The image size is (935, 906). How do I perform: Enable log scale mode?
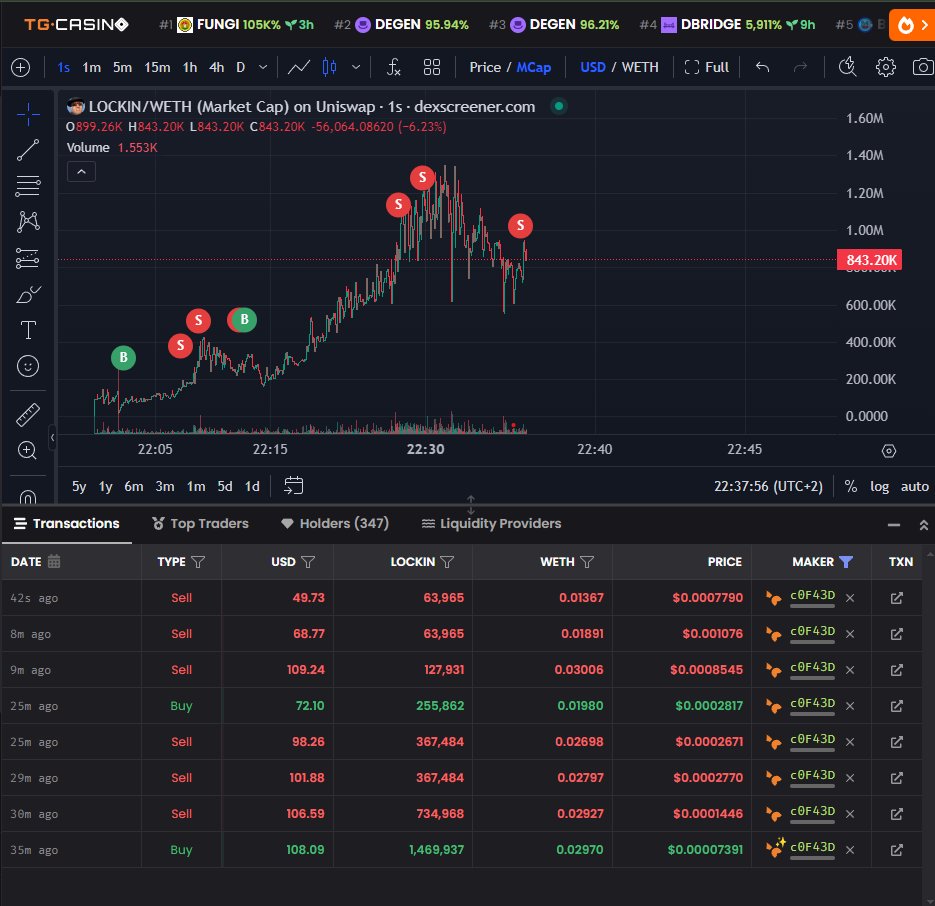[880, 486]
